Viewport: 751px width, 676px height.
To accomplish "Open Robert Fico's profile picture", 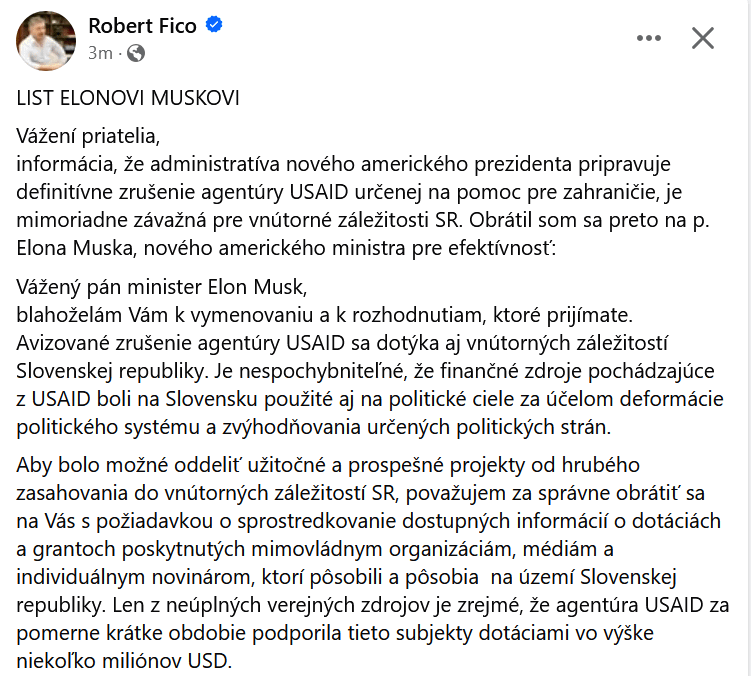I will (x=46, y=41).
